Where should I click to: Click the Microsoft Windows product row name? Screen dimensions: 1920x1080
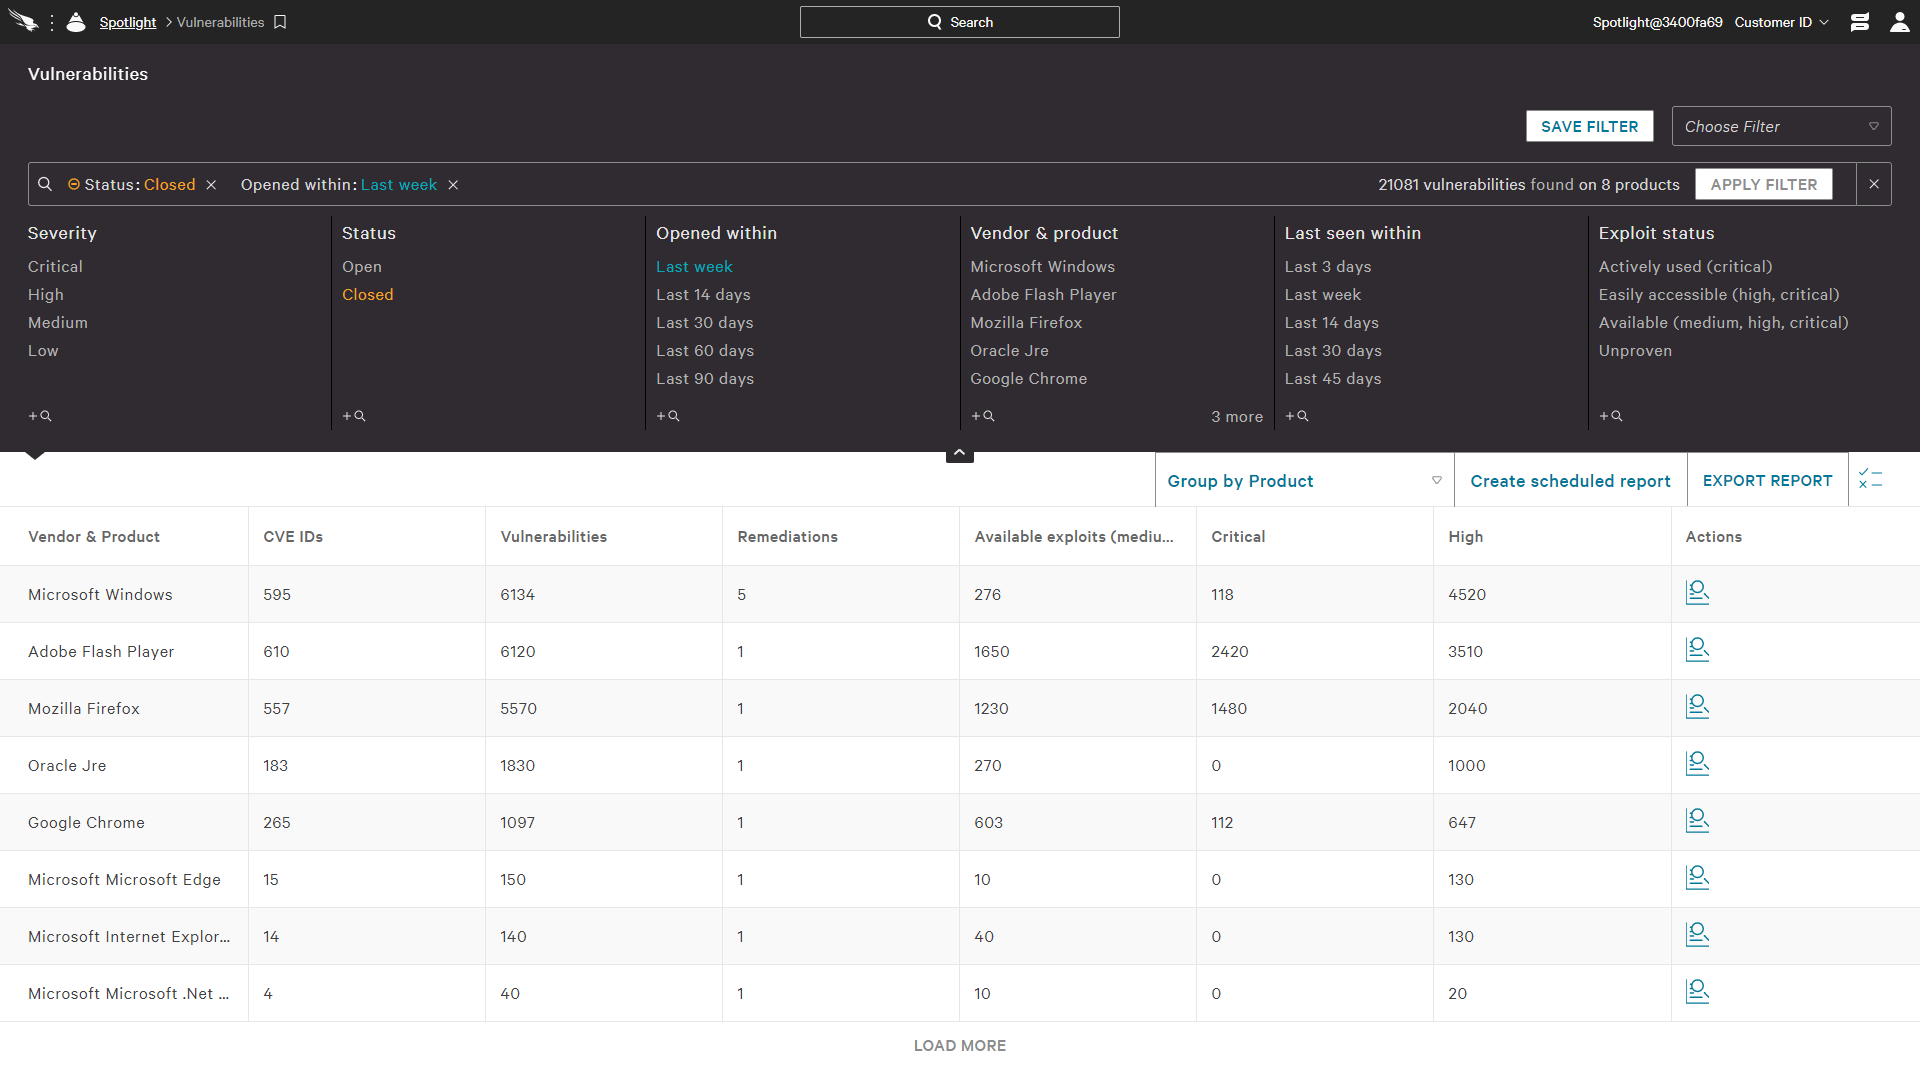tap(100, 595)
